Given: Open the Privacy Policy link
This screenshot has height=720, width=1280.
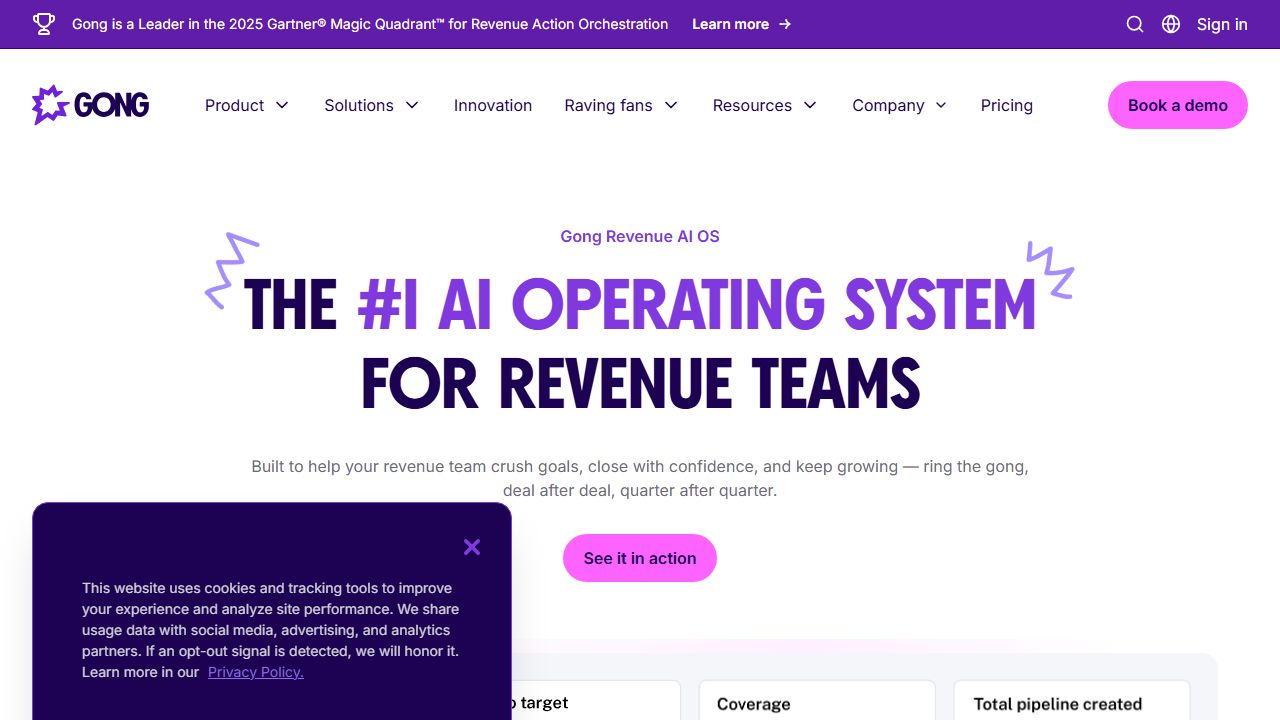Looking at the screenshot, I should pos(255,672).
